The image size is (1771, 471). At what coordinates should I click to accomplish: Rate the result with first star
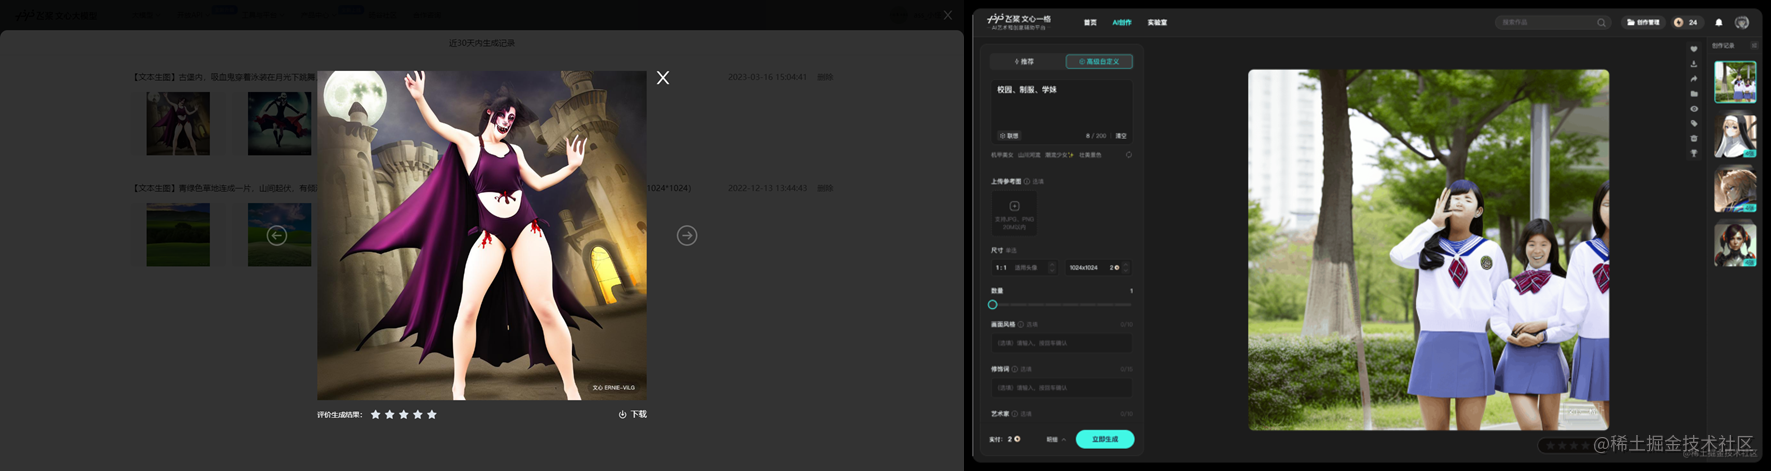[376, 414]
